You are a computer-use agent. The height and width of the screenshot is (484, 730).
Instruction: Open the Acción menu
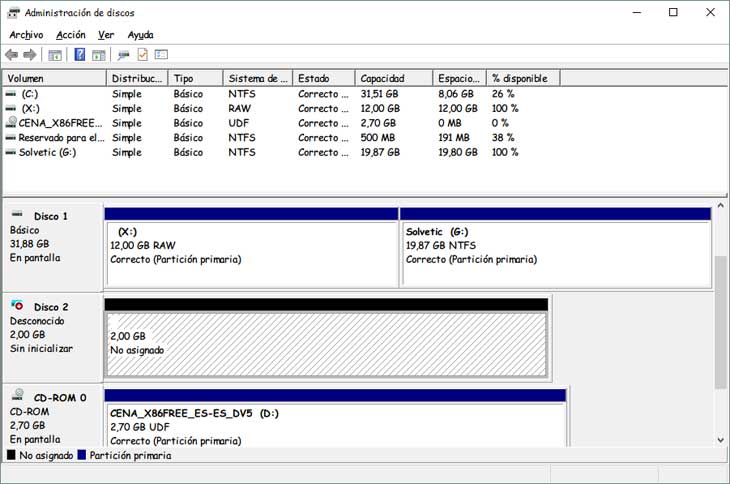tap(71, 35)
